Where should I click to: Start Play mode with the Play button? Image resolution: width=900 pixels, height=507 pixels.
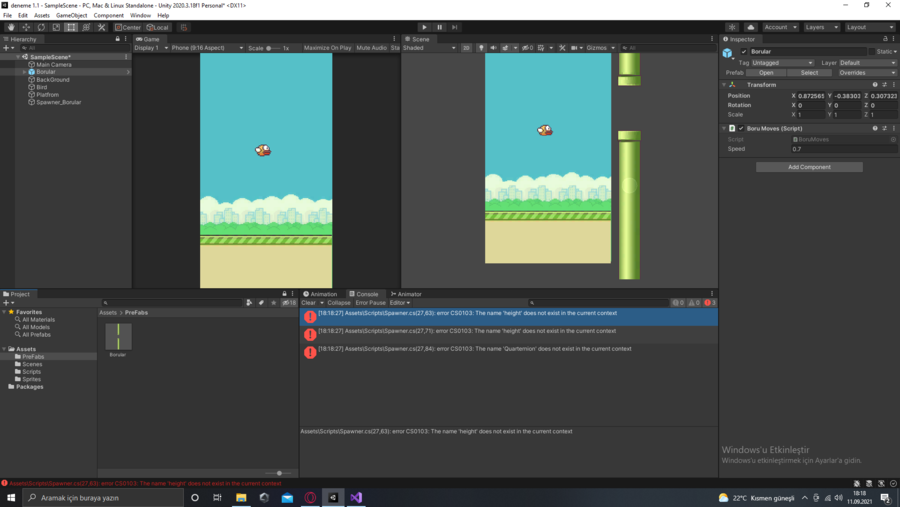[x=424, y=27]
